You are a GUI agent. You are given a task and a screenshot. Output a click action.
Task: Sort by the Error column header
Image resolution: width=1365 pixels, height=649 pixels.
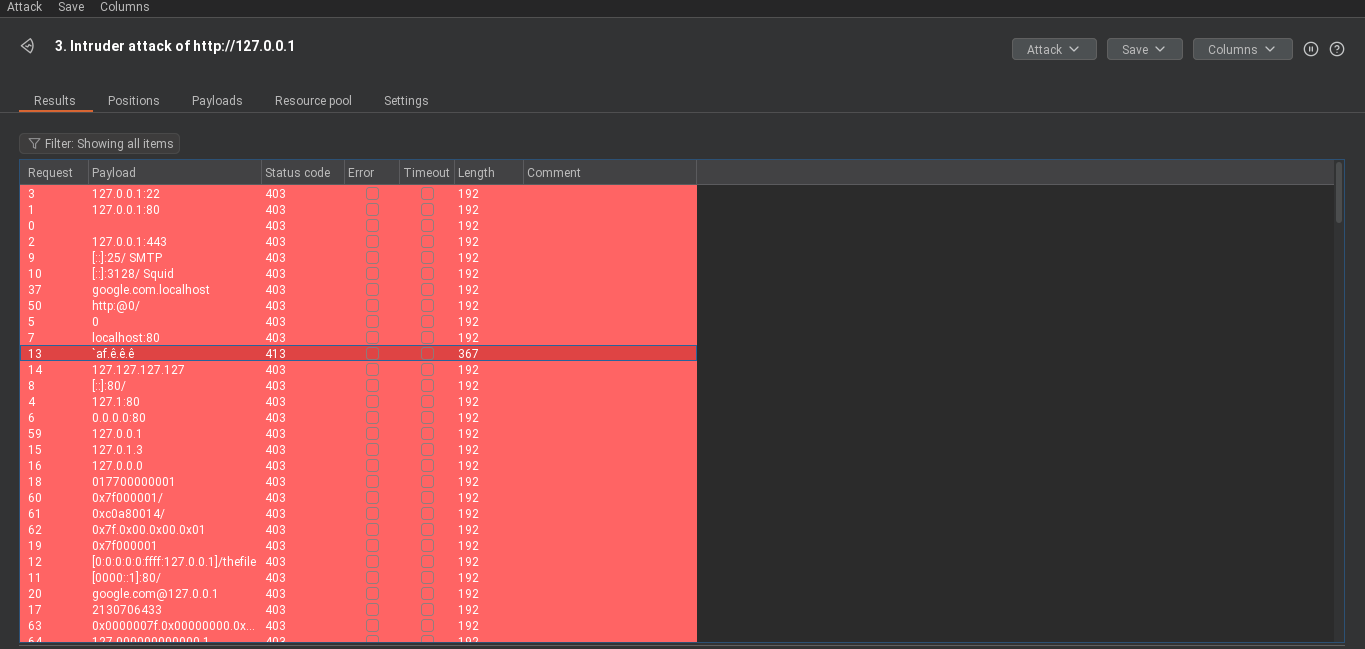[x=371, y=173]
